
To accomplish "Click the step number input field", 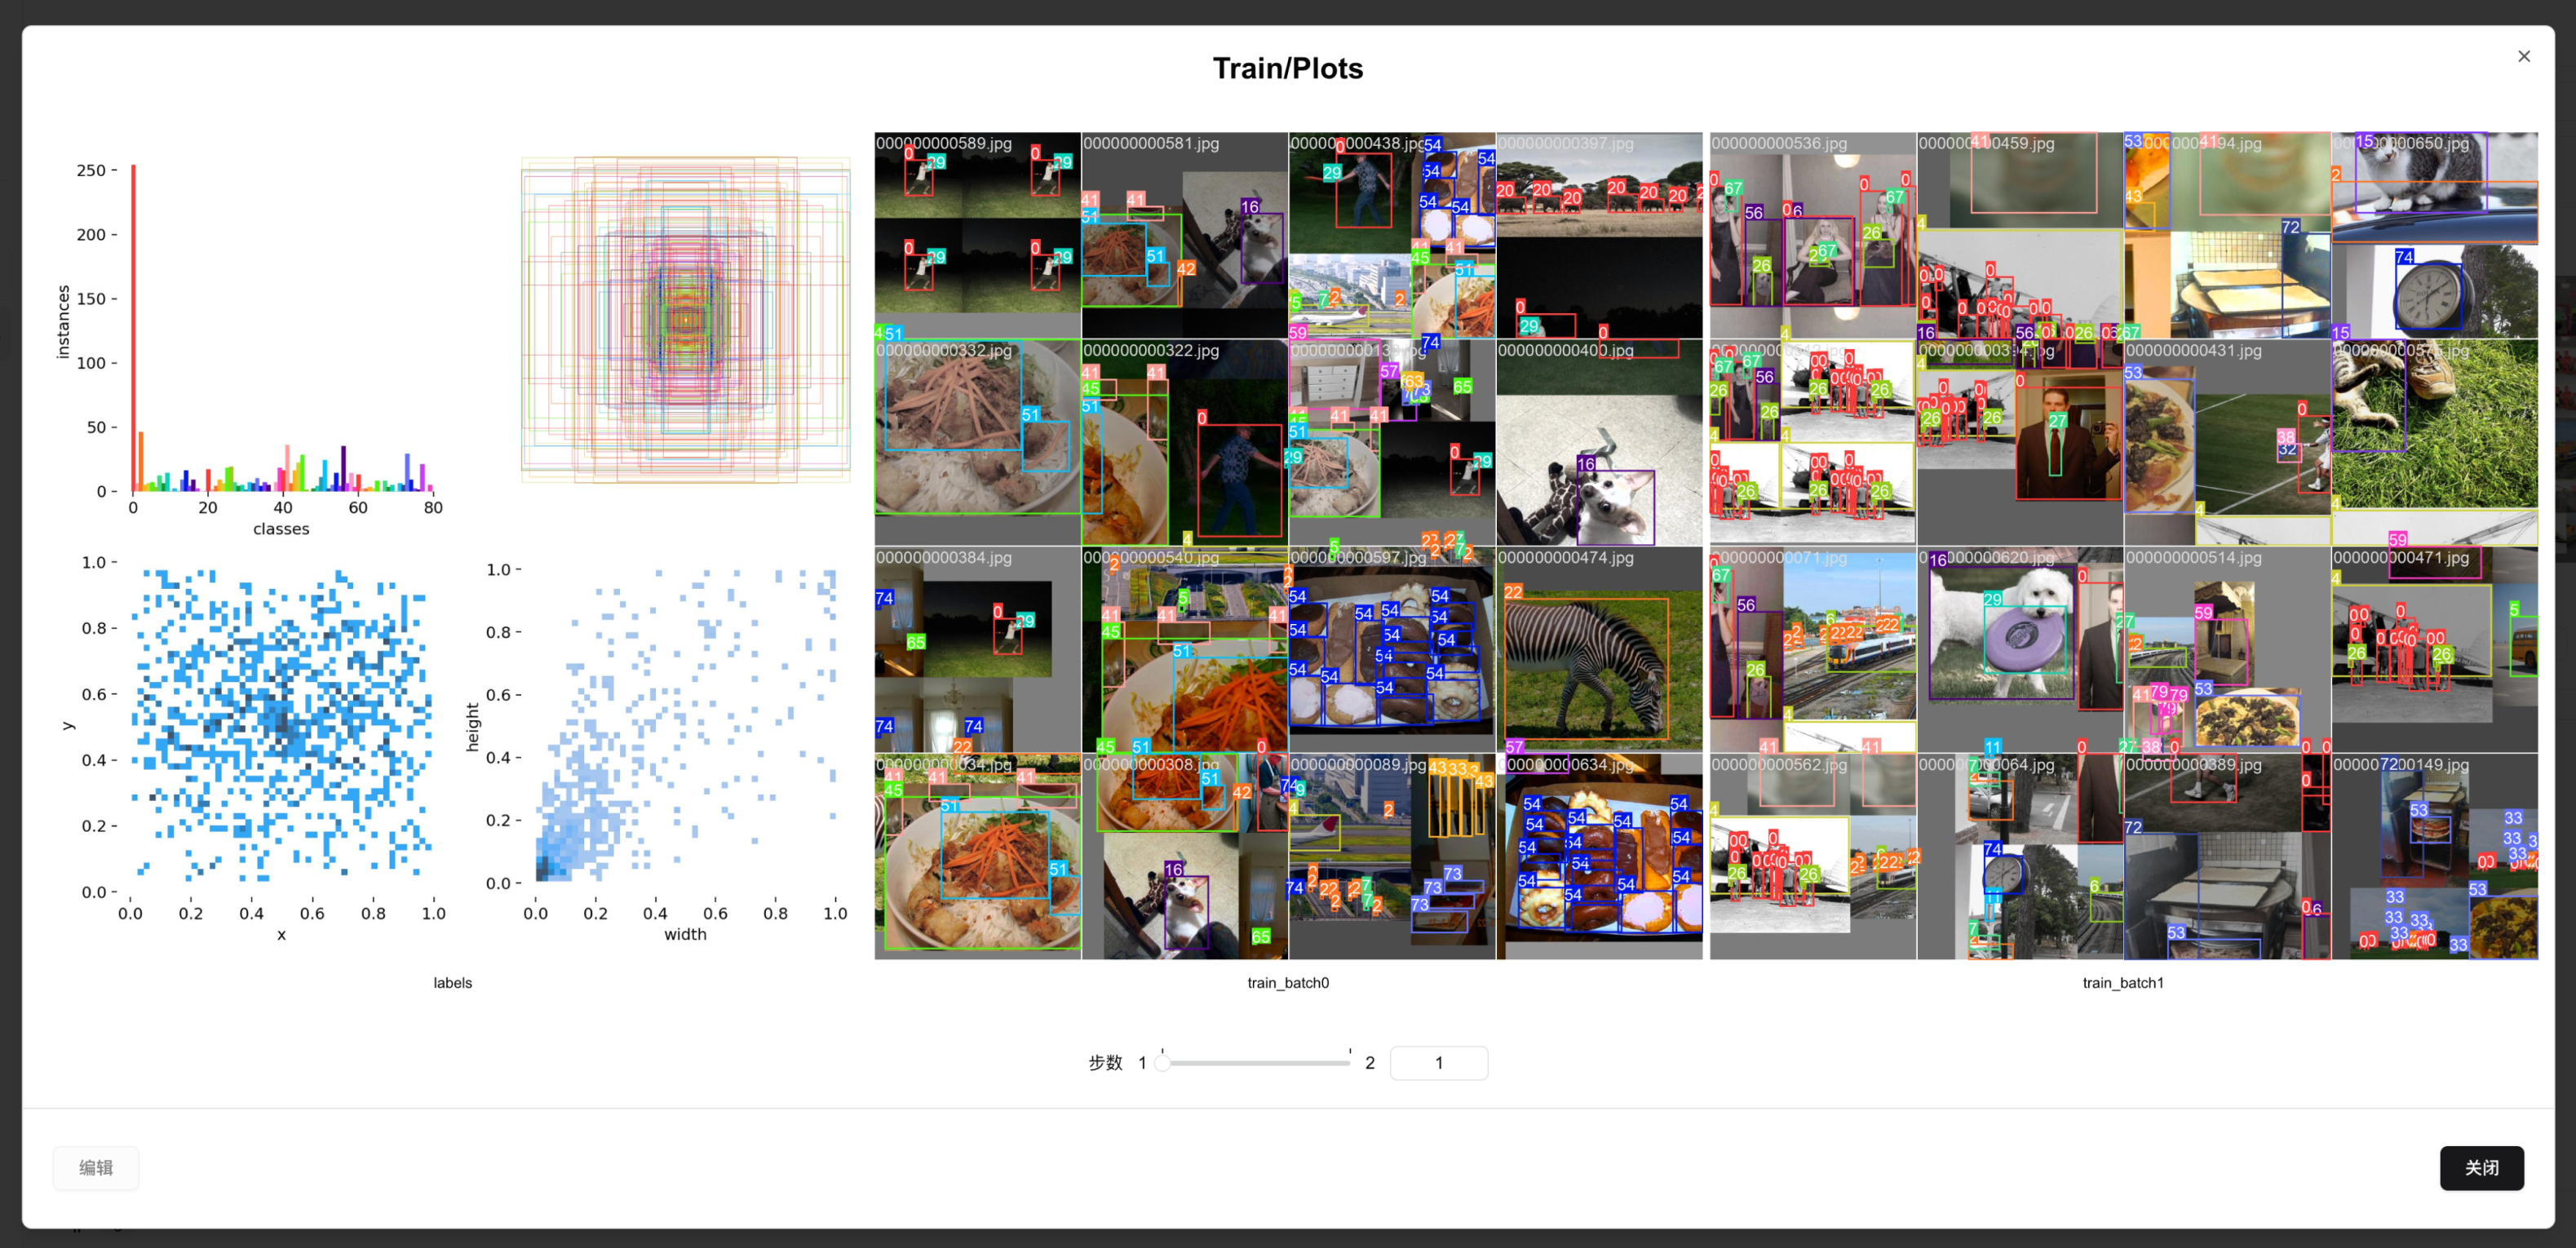I will coord(1437,1063).
